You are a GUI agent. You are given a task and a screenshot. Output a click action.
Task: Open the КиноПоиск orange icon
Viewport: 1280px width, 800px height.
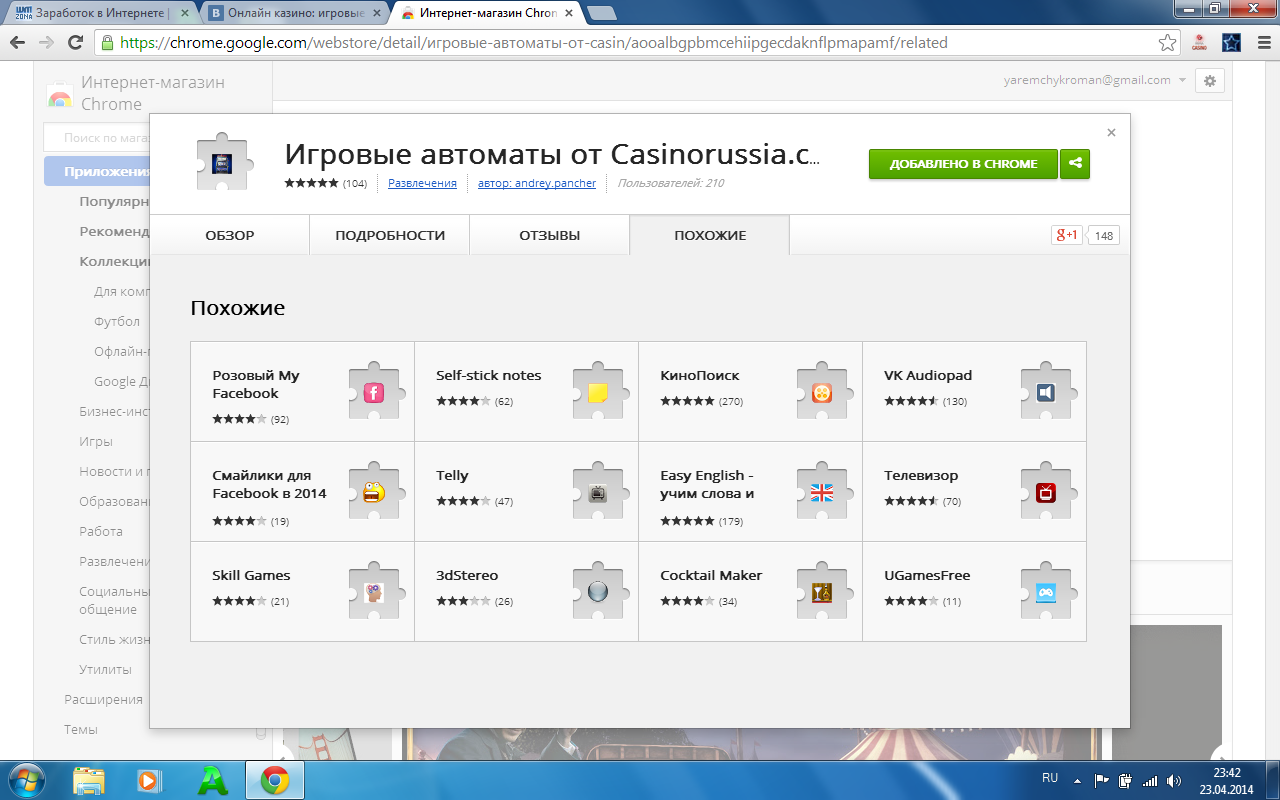[x=822, y=392]
